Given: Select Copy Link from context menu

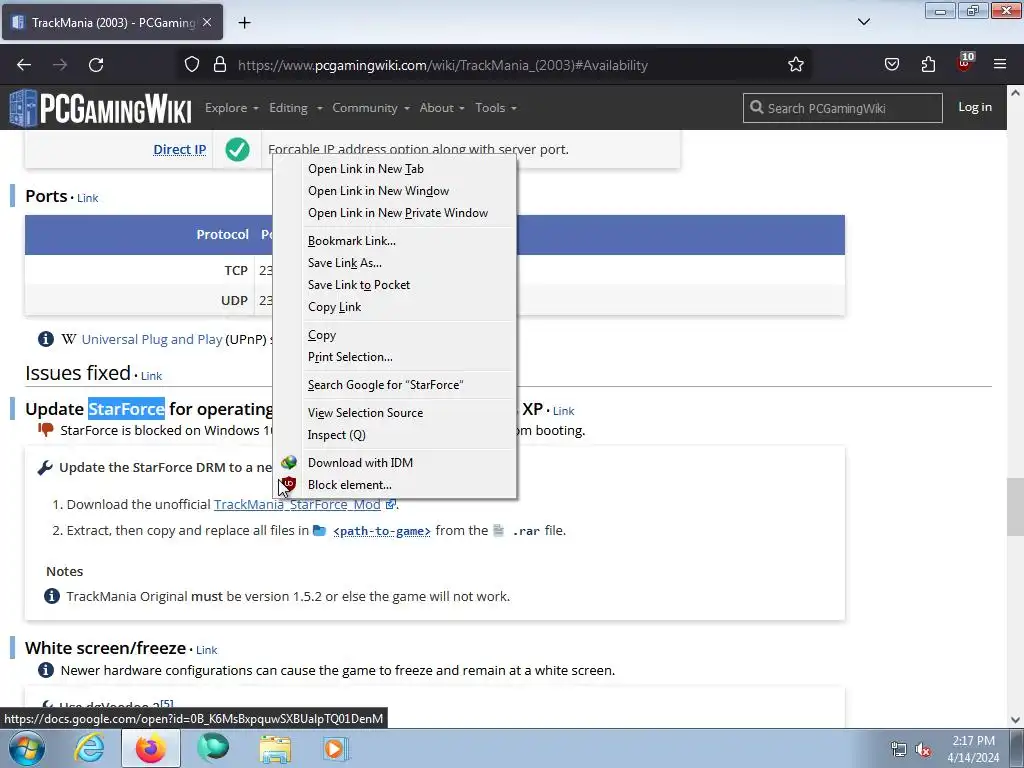Looking at the screenshot, I should point(394,307).
